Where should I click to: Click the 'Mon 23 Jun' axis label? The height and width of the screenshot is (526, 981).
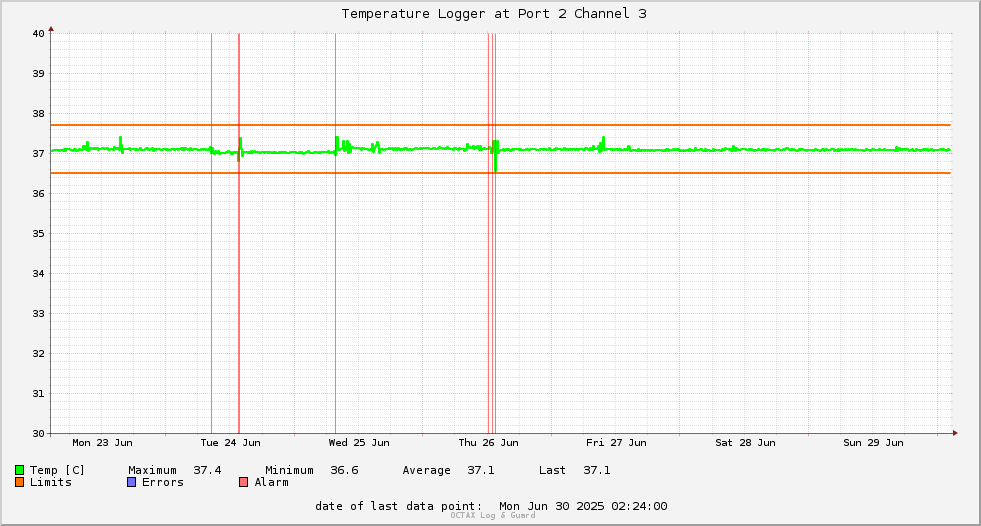point(103,443)
